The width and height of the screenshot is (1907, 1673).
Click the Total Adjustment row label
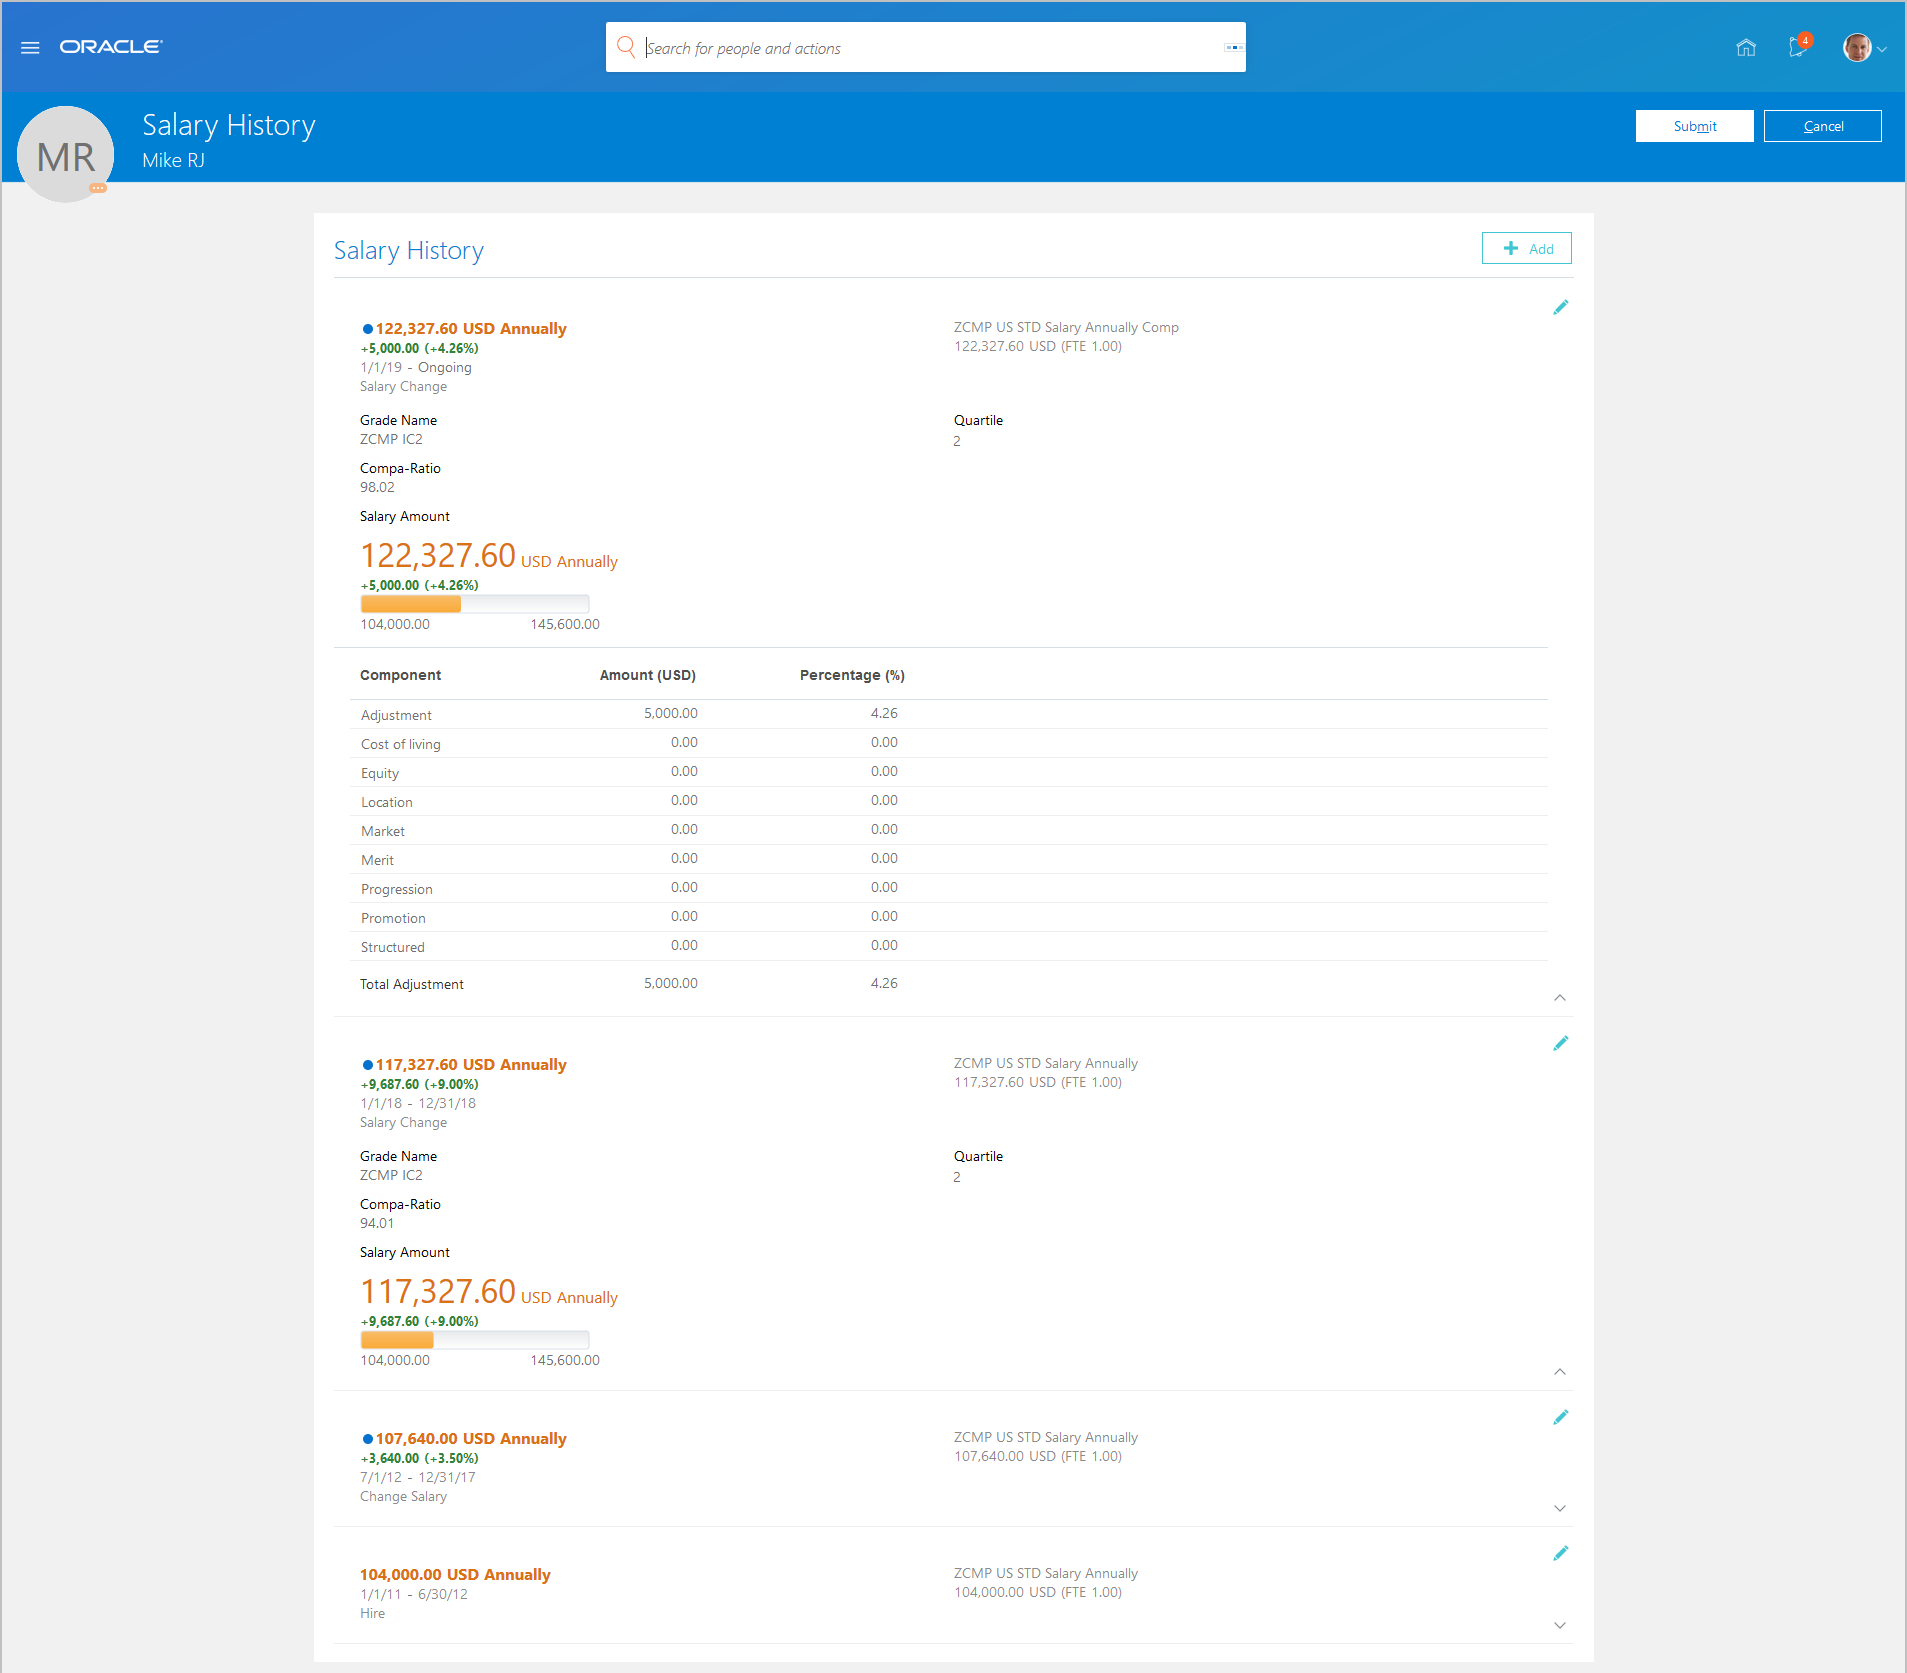[412, 984]
